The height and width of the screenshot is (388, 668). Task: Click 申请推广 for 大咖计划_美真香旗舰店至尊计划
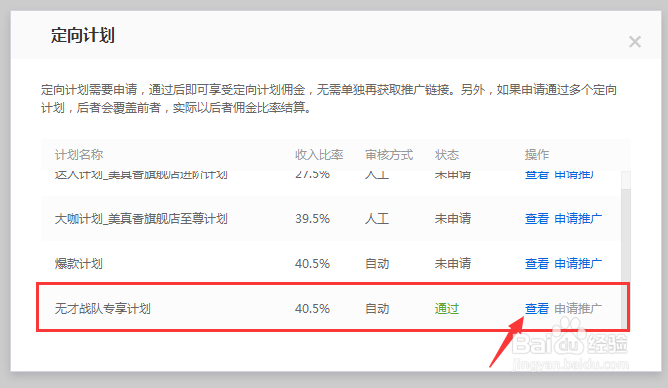(x=578, y=219)
